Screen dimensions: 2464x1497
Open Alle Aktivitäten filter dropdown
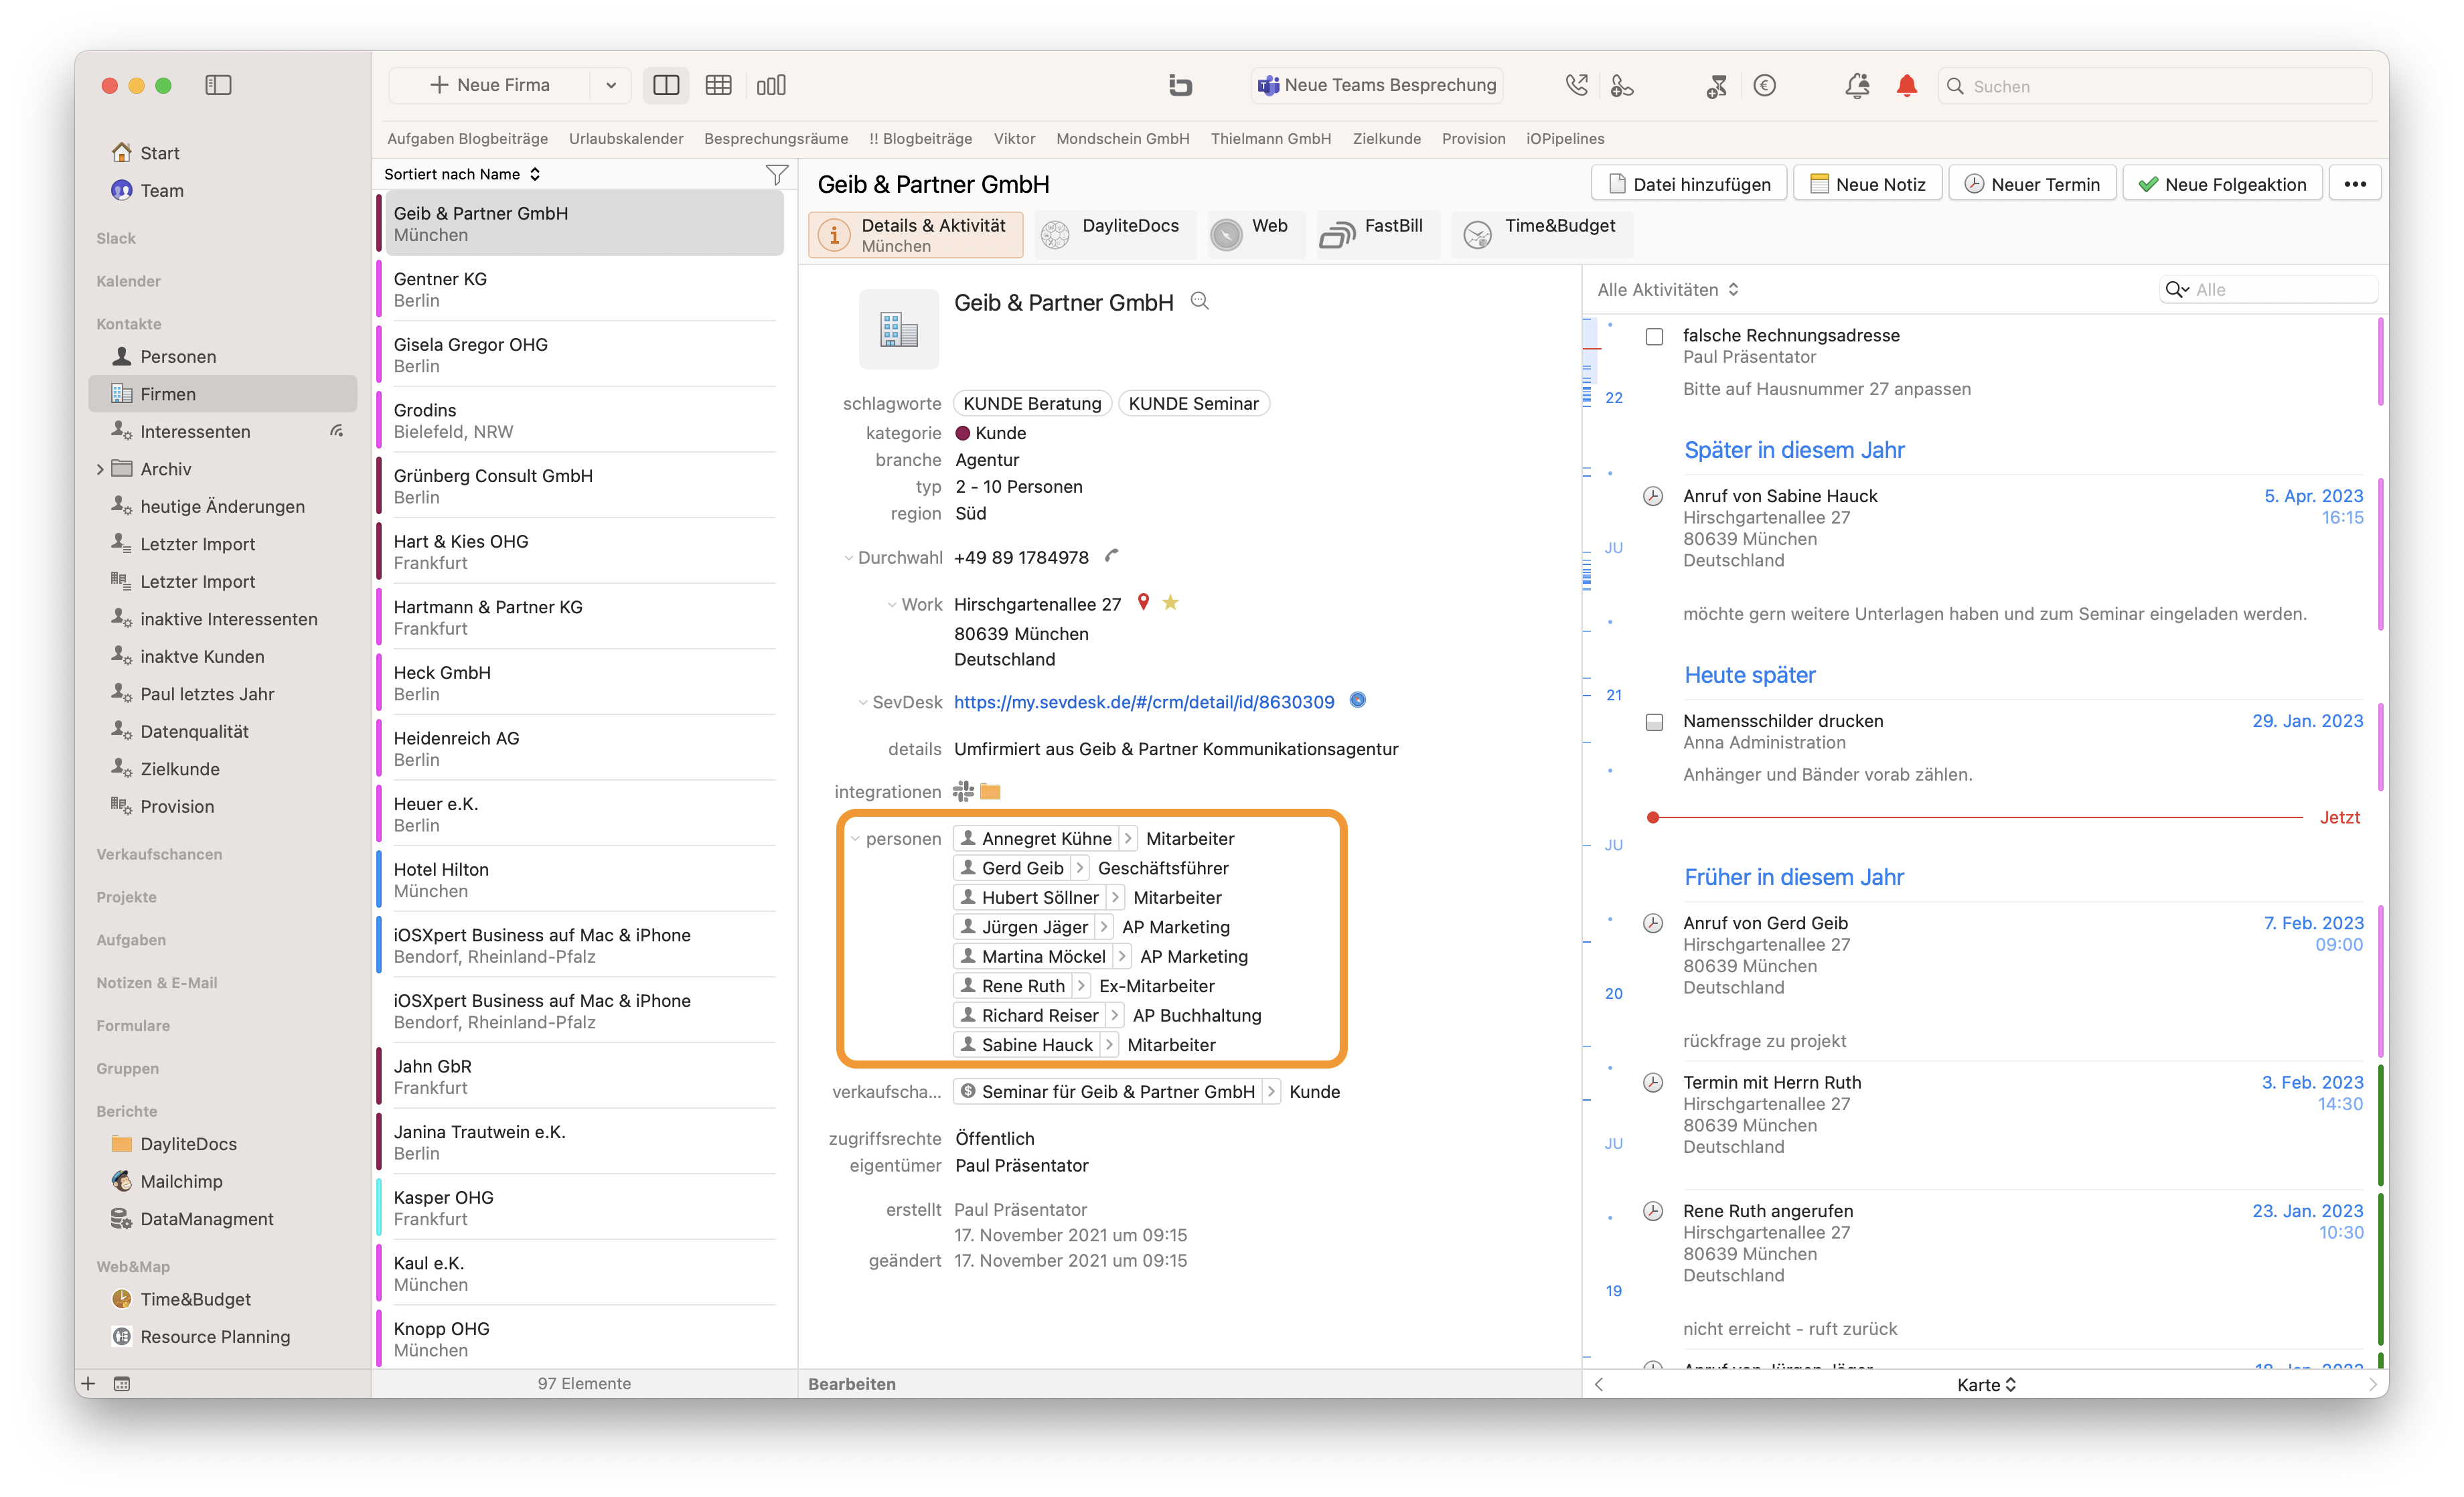coord(1668,289)
